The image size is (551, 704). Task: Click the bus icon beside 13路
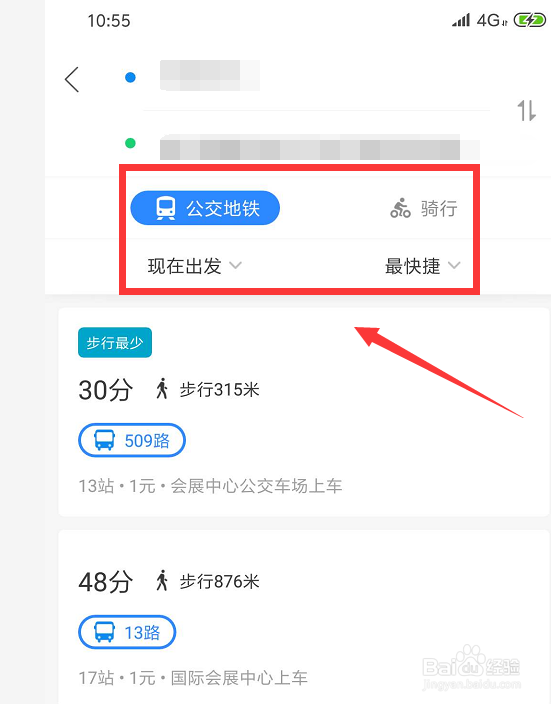(105, 632)
